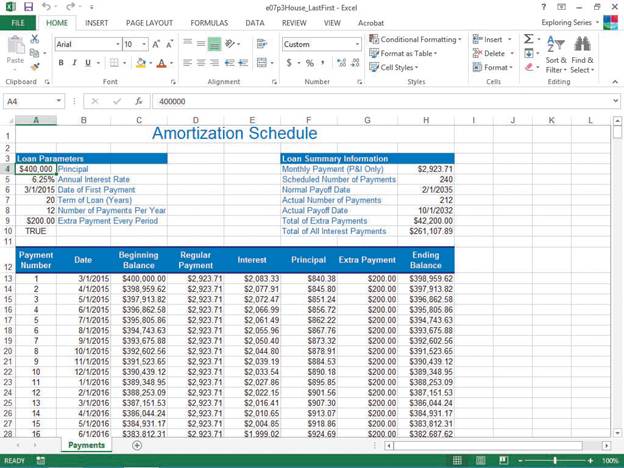Click the Insert Function fx icon

[138, 101]
